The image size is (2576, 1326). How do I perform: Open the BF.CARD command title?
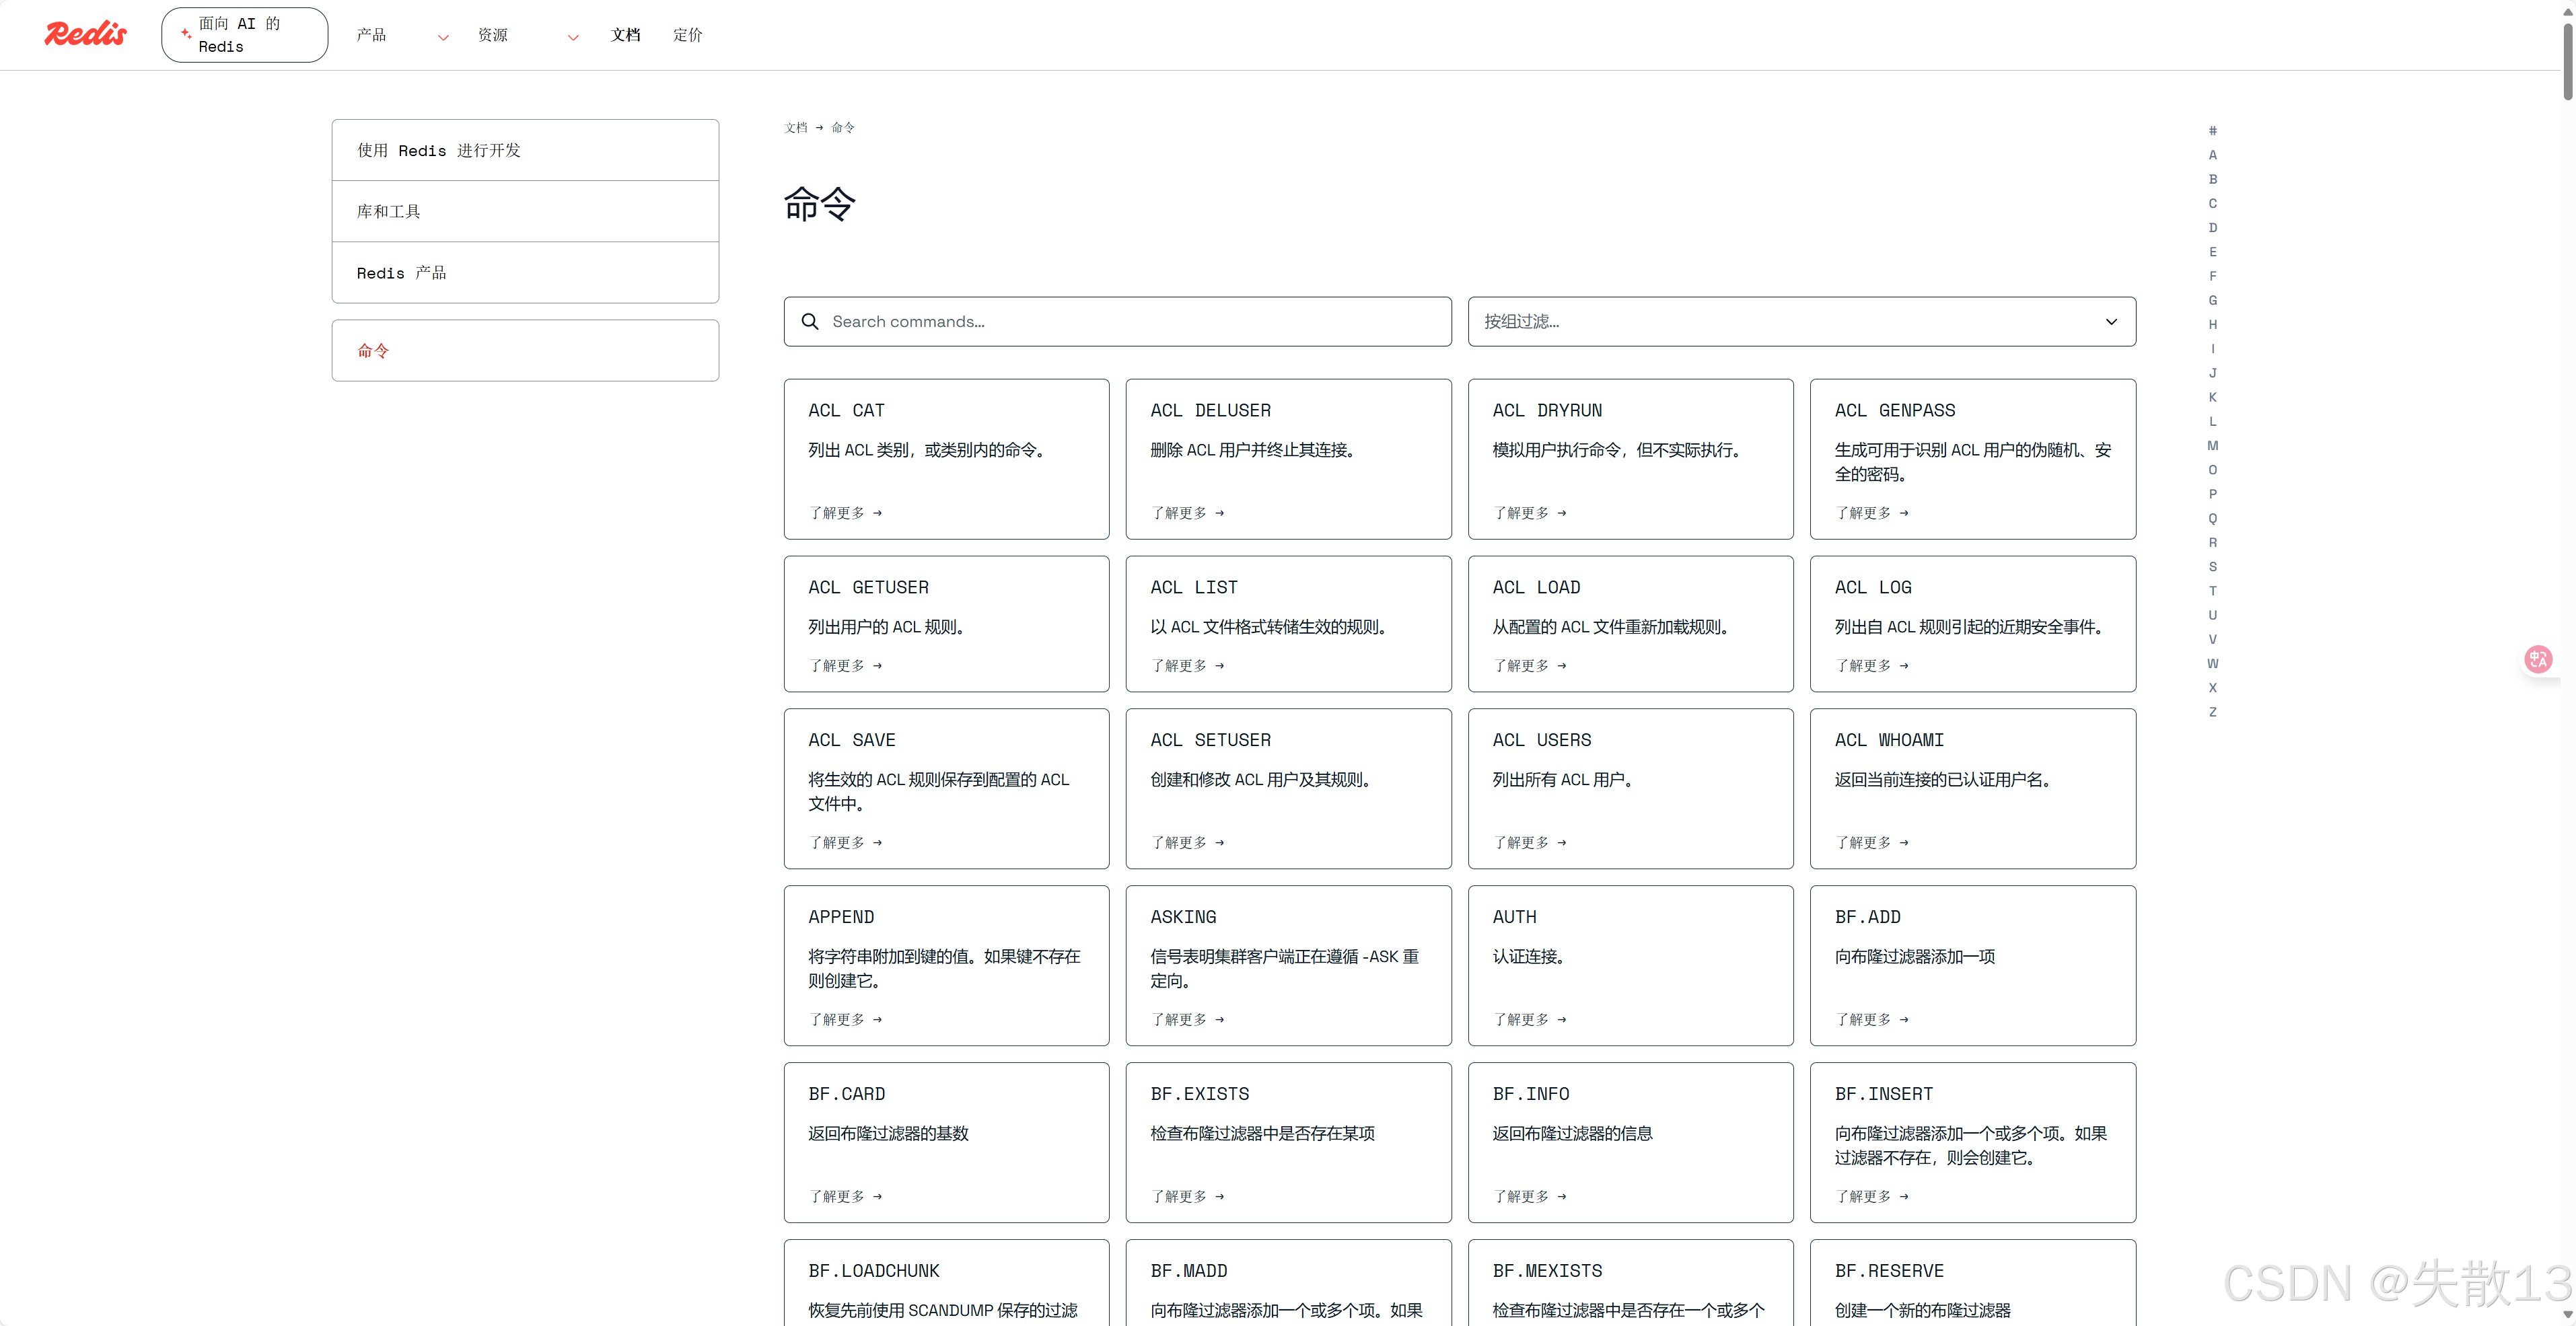click(846, 1094)
